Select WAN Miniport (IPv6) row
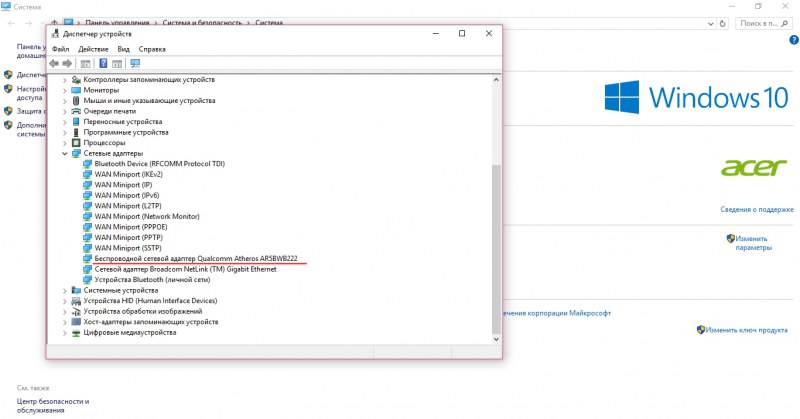 [x=127, y=195]
